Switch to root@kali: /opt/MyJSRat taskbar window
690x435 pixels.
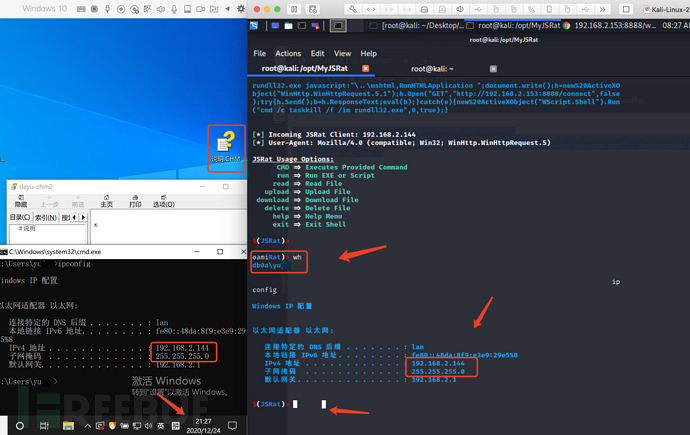514,26
